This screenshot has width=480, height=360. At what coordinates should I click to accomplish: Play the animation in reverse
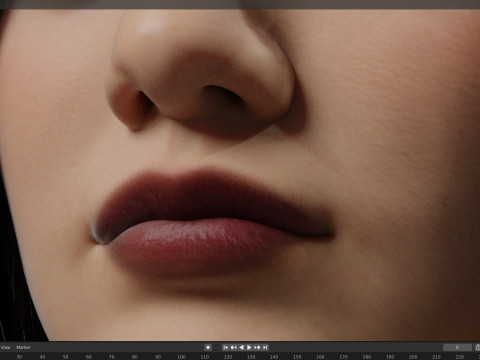click(242, 347)
